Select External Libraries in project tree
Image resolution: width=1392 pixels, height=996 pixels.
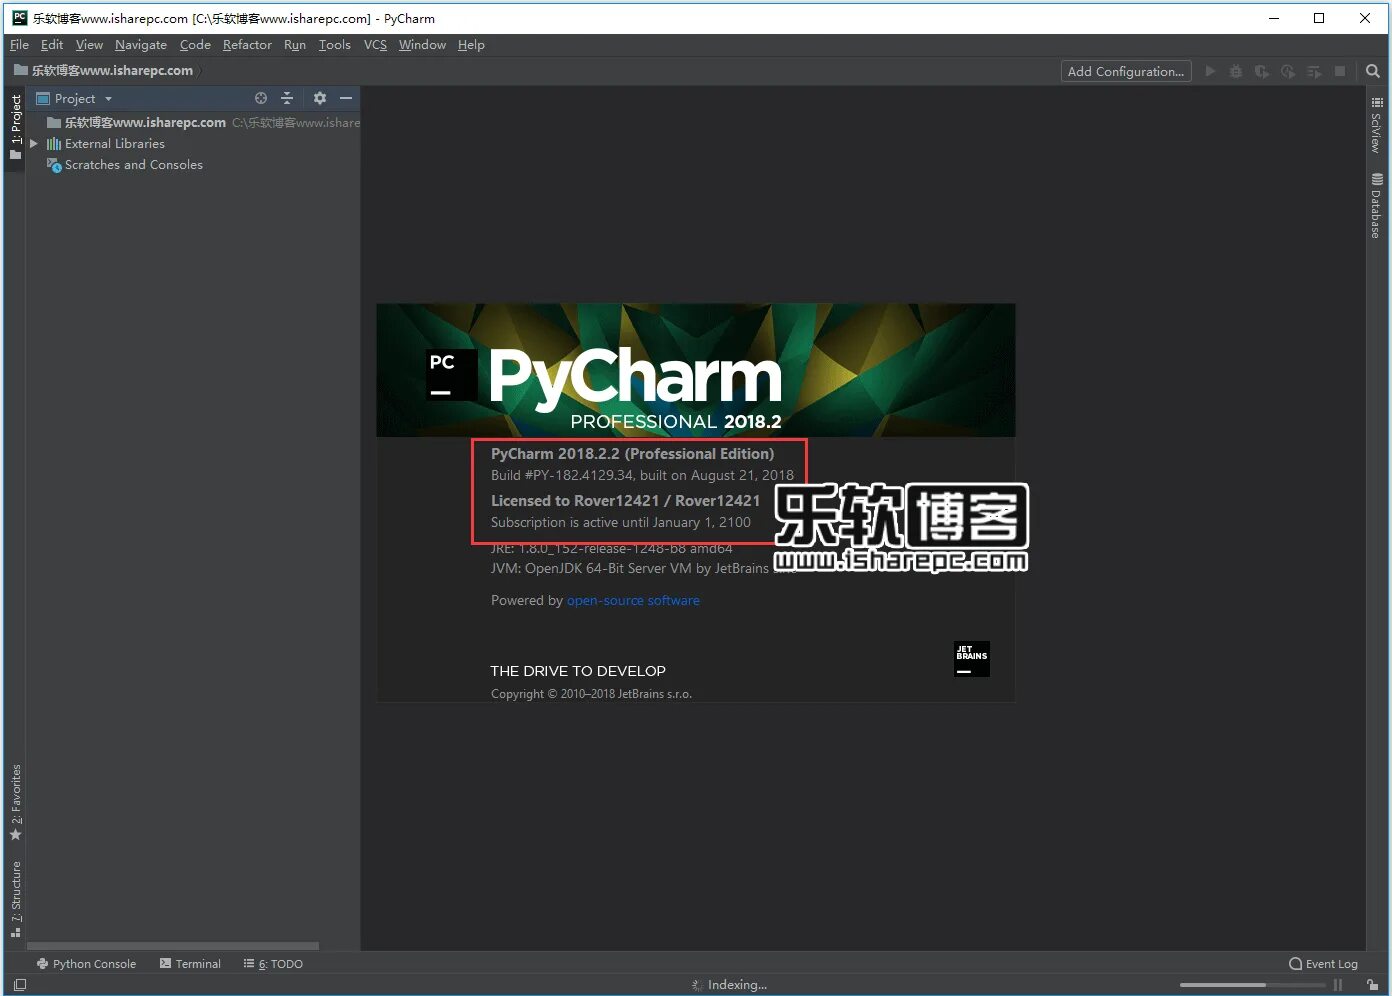[115, 144]
